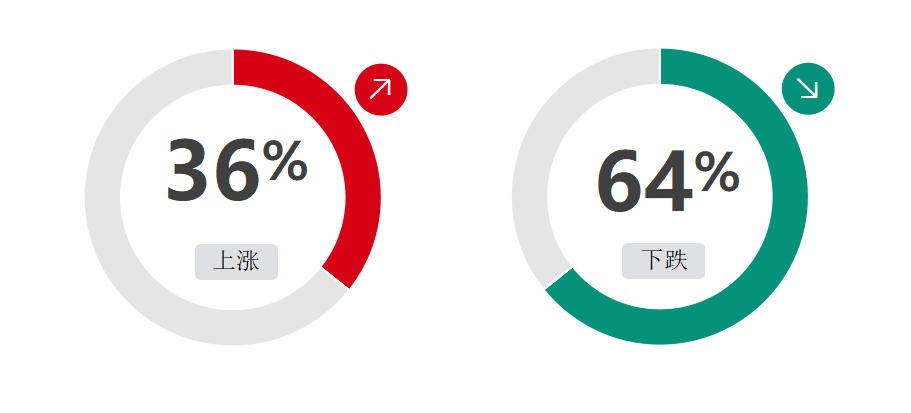Select the 下跌 label badge
This screenshot has width=911, height=413.
[663, 261]
